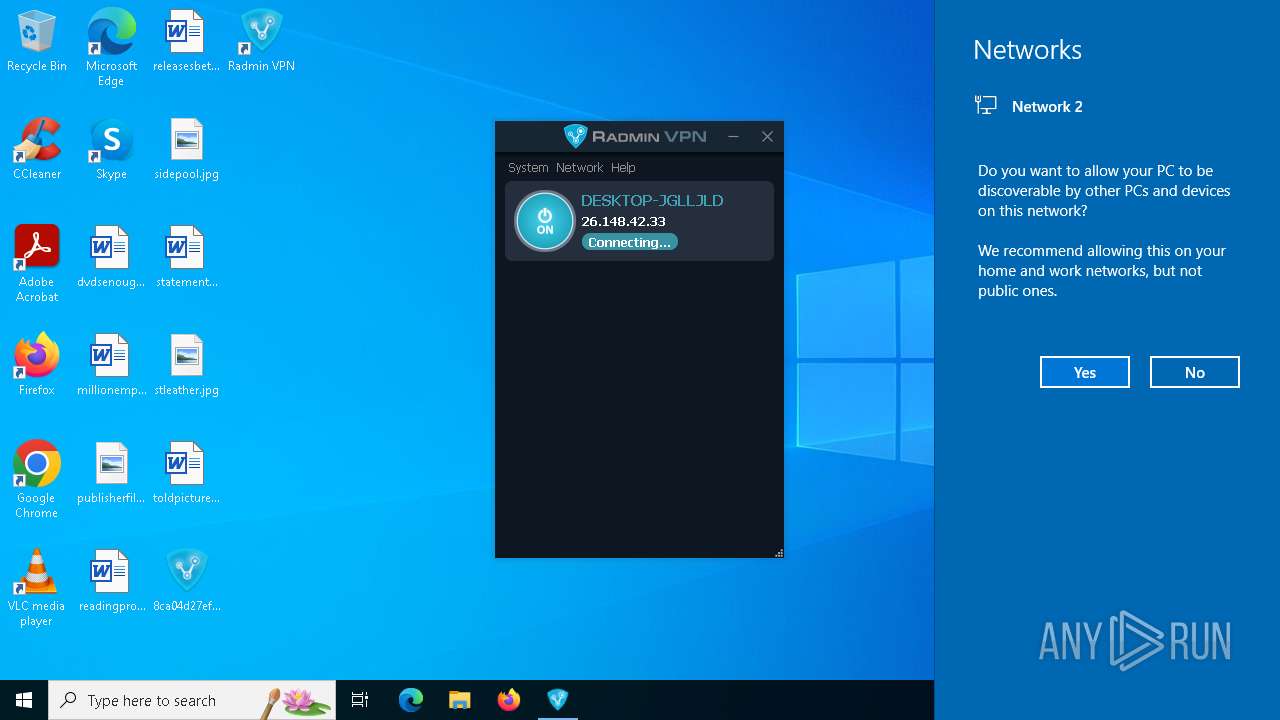This screenshot has width=1280, height=720.
Task: Select the dvdsenoug Word document
Action: (111, 258)
